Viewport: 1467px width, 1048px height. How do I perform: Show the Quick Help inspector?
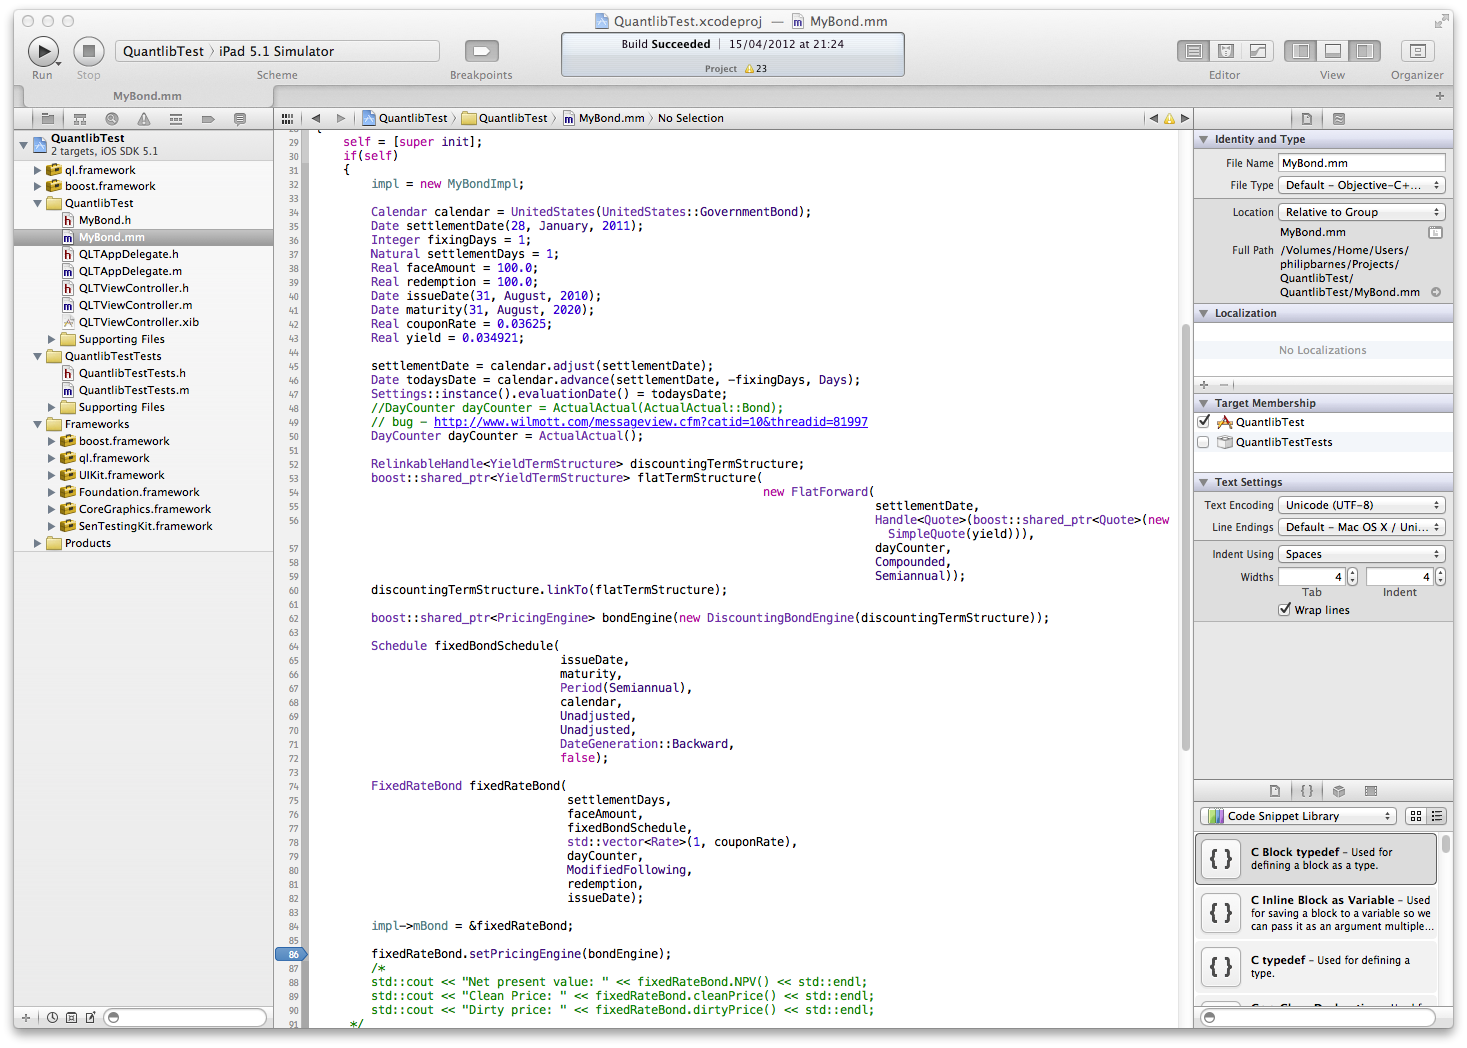[x=1339, y=118]
